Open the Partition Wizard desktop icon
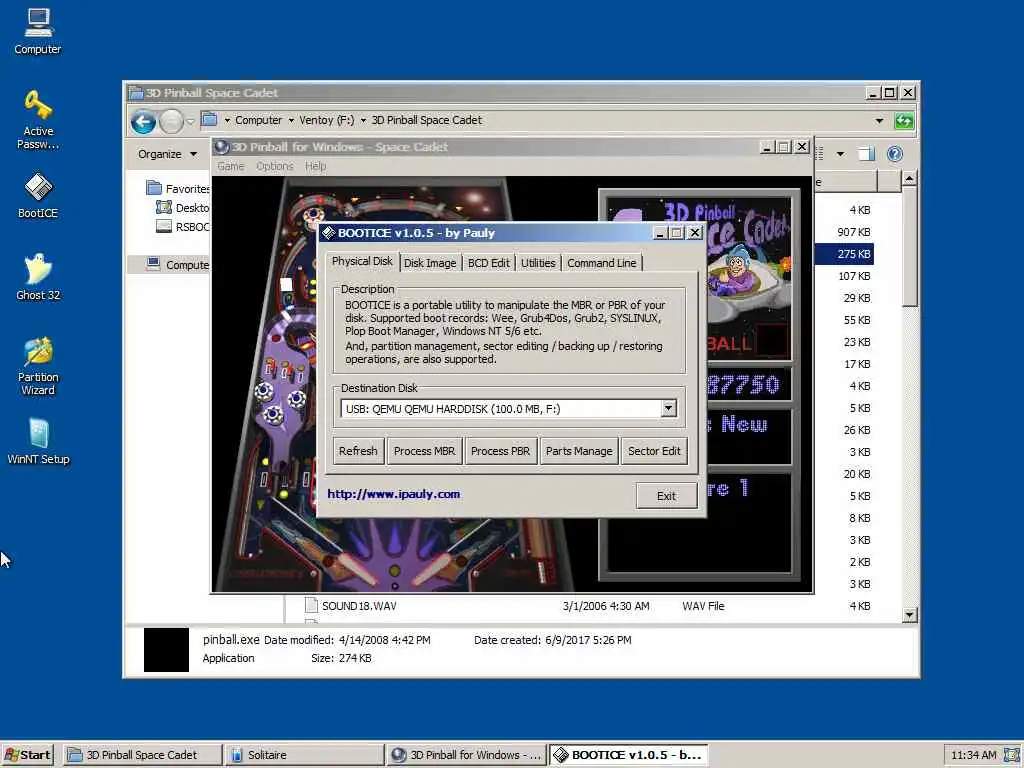 (x=38, y=366)
